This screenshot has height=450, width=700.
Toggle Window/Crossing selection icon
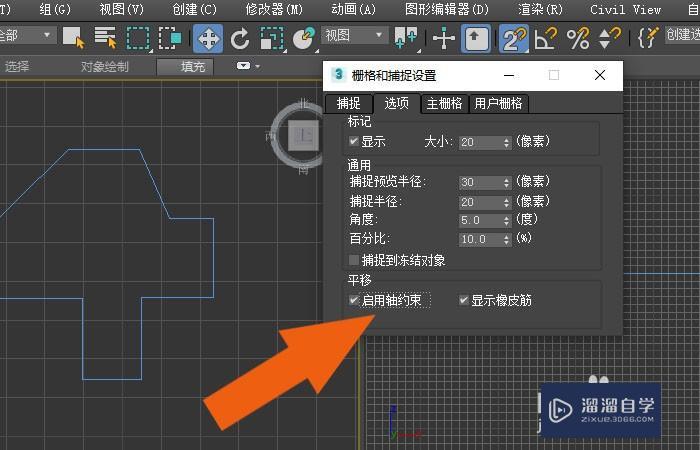(x=170, y=38)
